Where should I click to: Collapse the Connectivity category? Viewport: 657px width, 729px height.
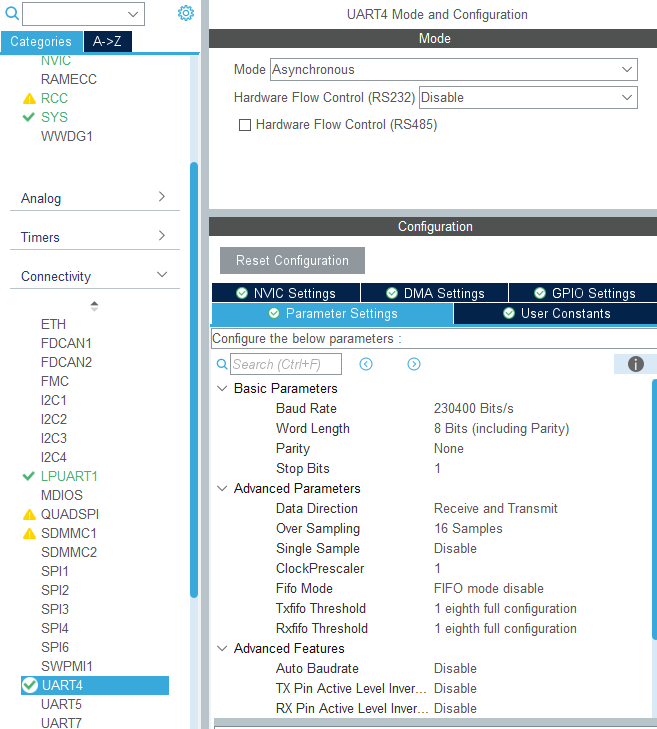95,277
